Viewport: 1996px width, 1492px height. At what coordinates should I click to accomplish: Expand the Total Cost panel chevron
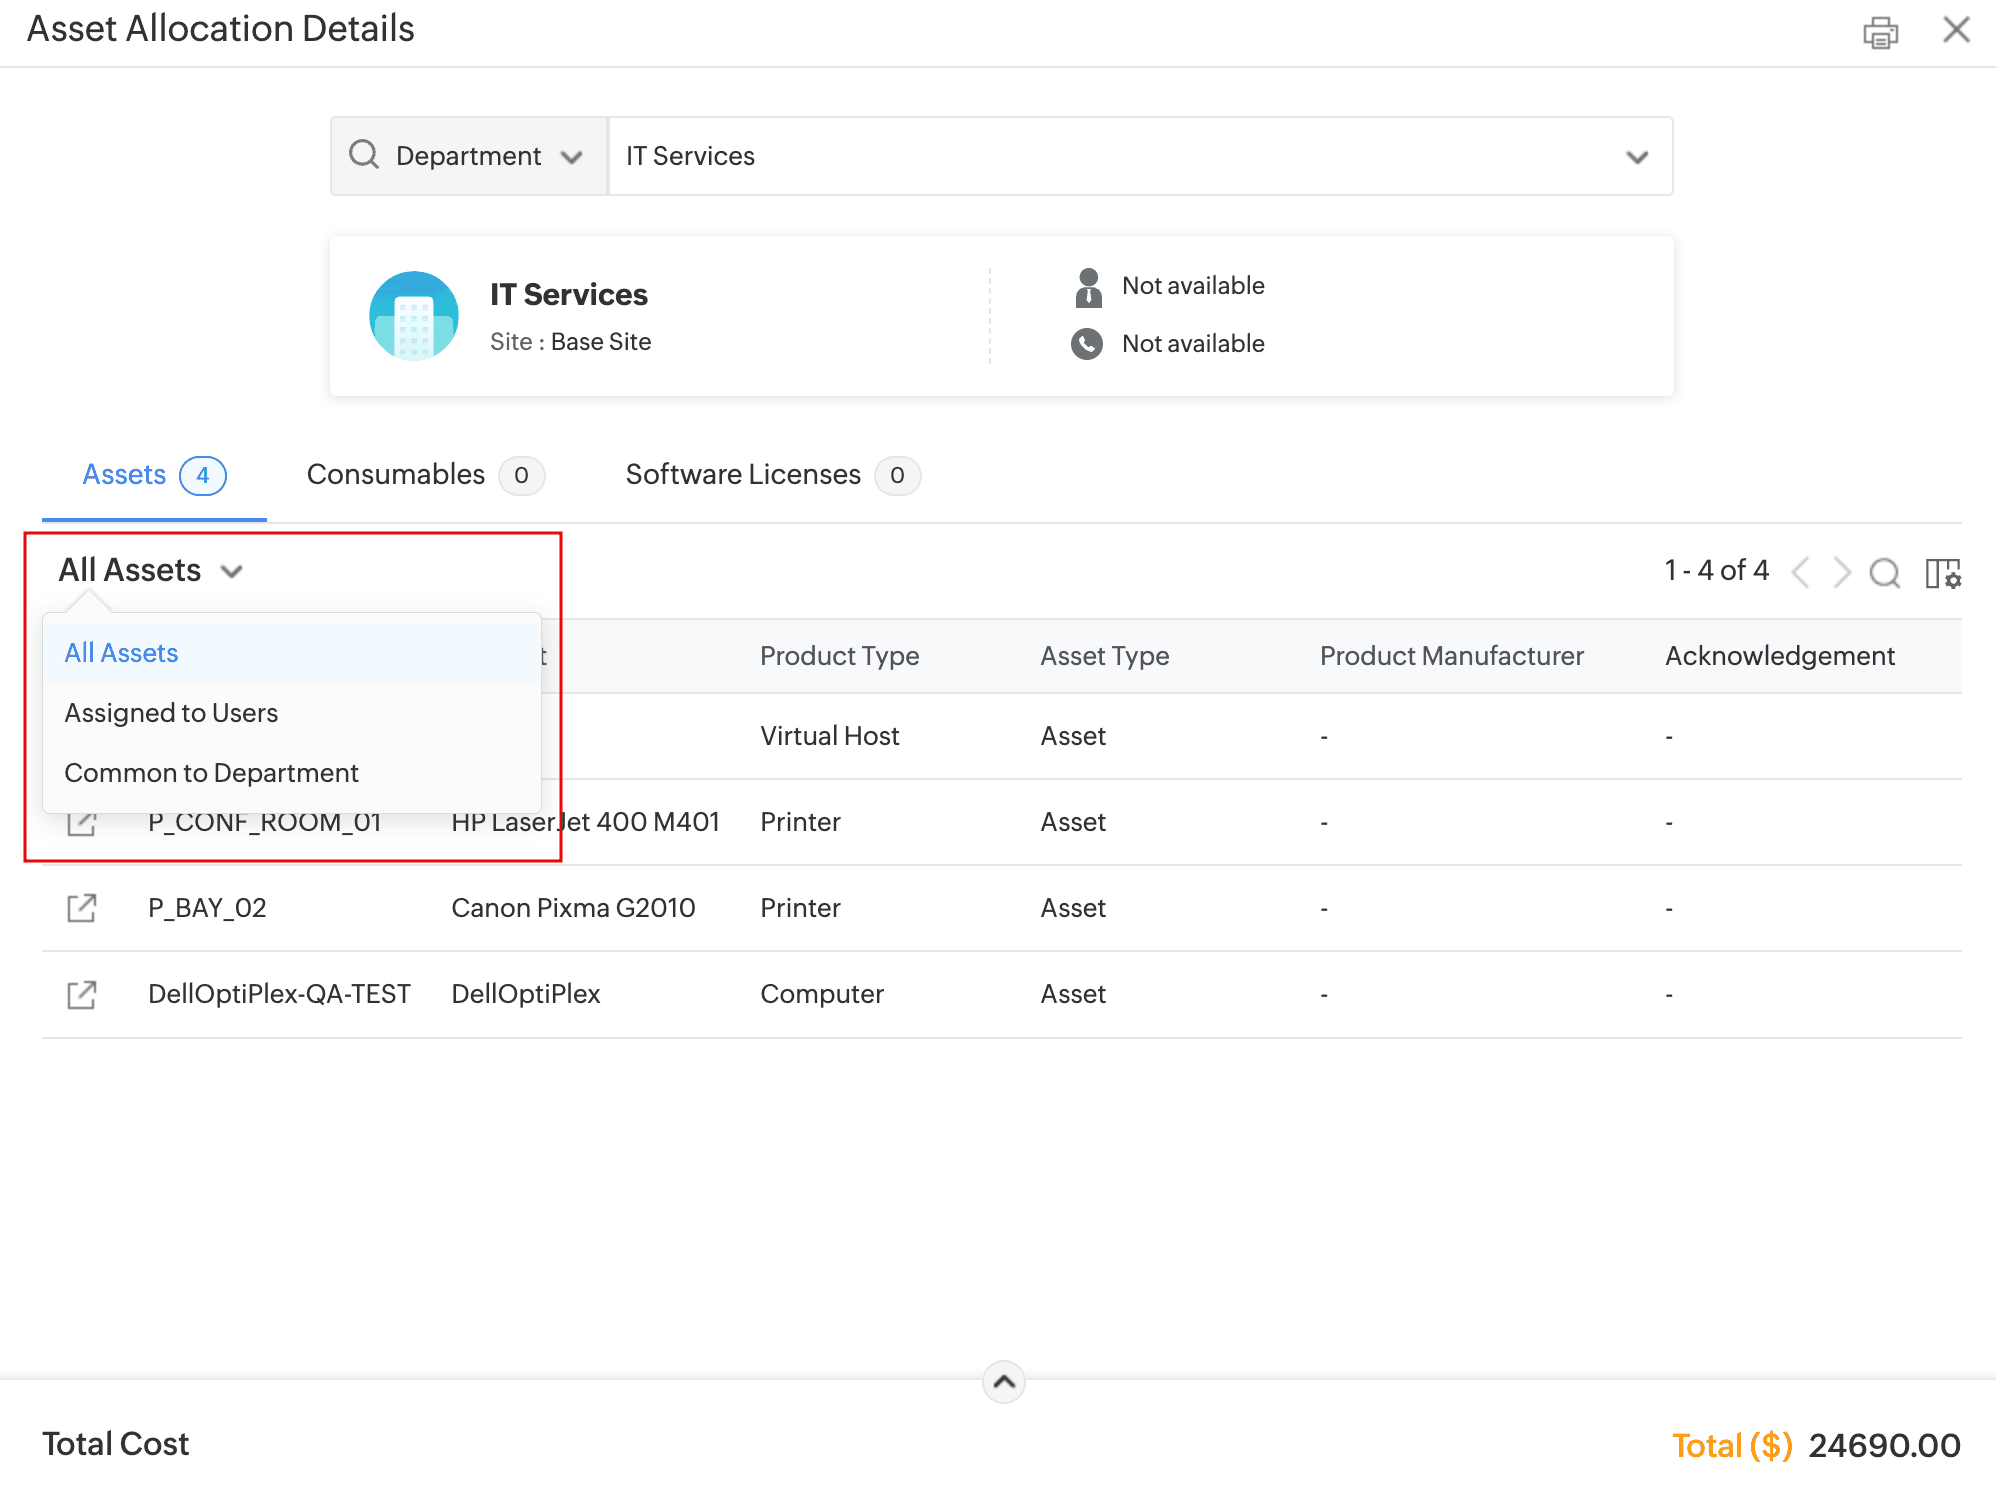pos(1003,1382)
